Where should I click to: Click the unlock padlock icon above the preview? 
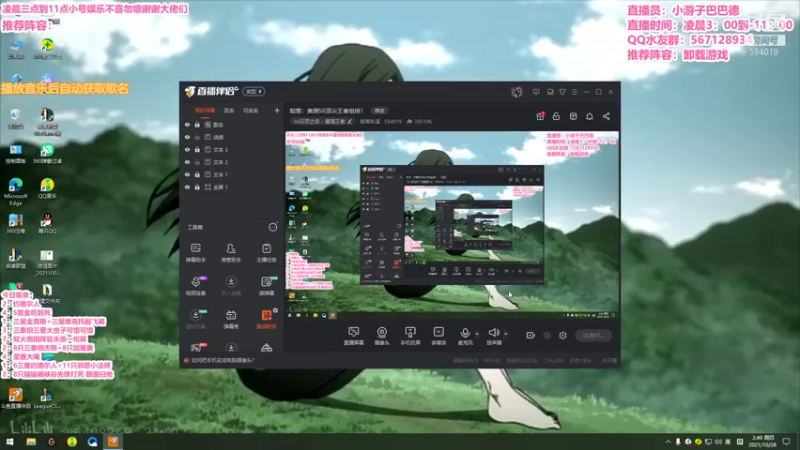[556, 116]
